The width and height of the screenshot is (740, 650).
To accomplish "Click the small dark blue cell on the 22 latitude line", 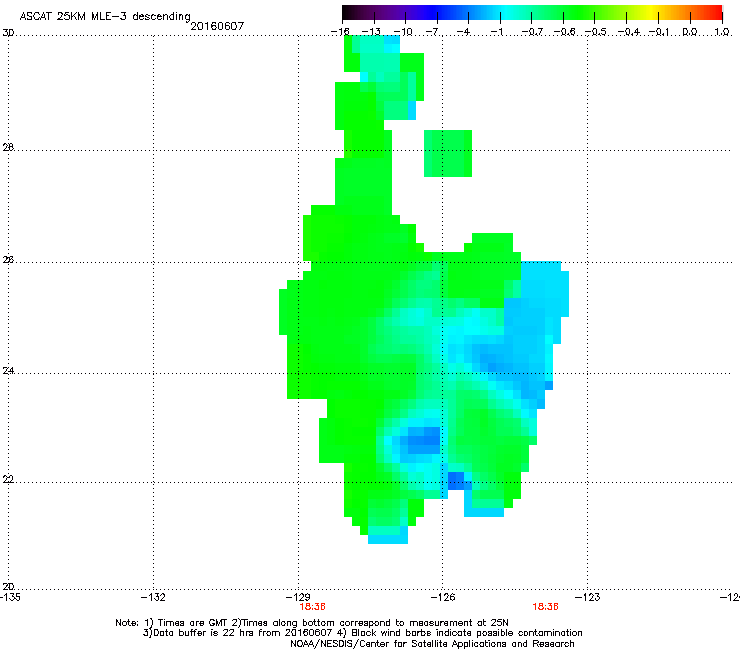I will pyautogui.click(x=456, y=481).
